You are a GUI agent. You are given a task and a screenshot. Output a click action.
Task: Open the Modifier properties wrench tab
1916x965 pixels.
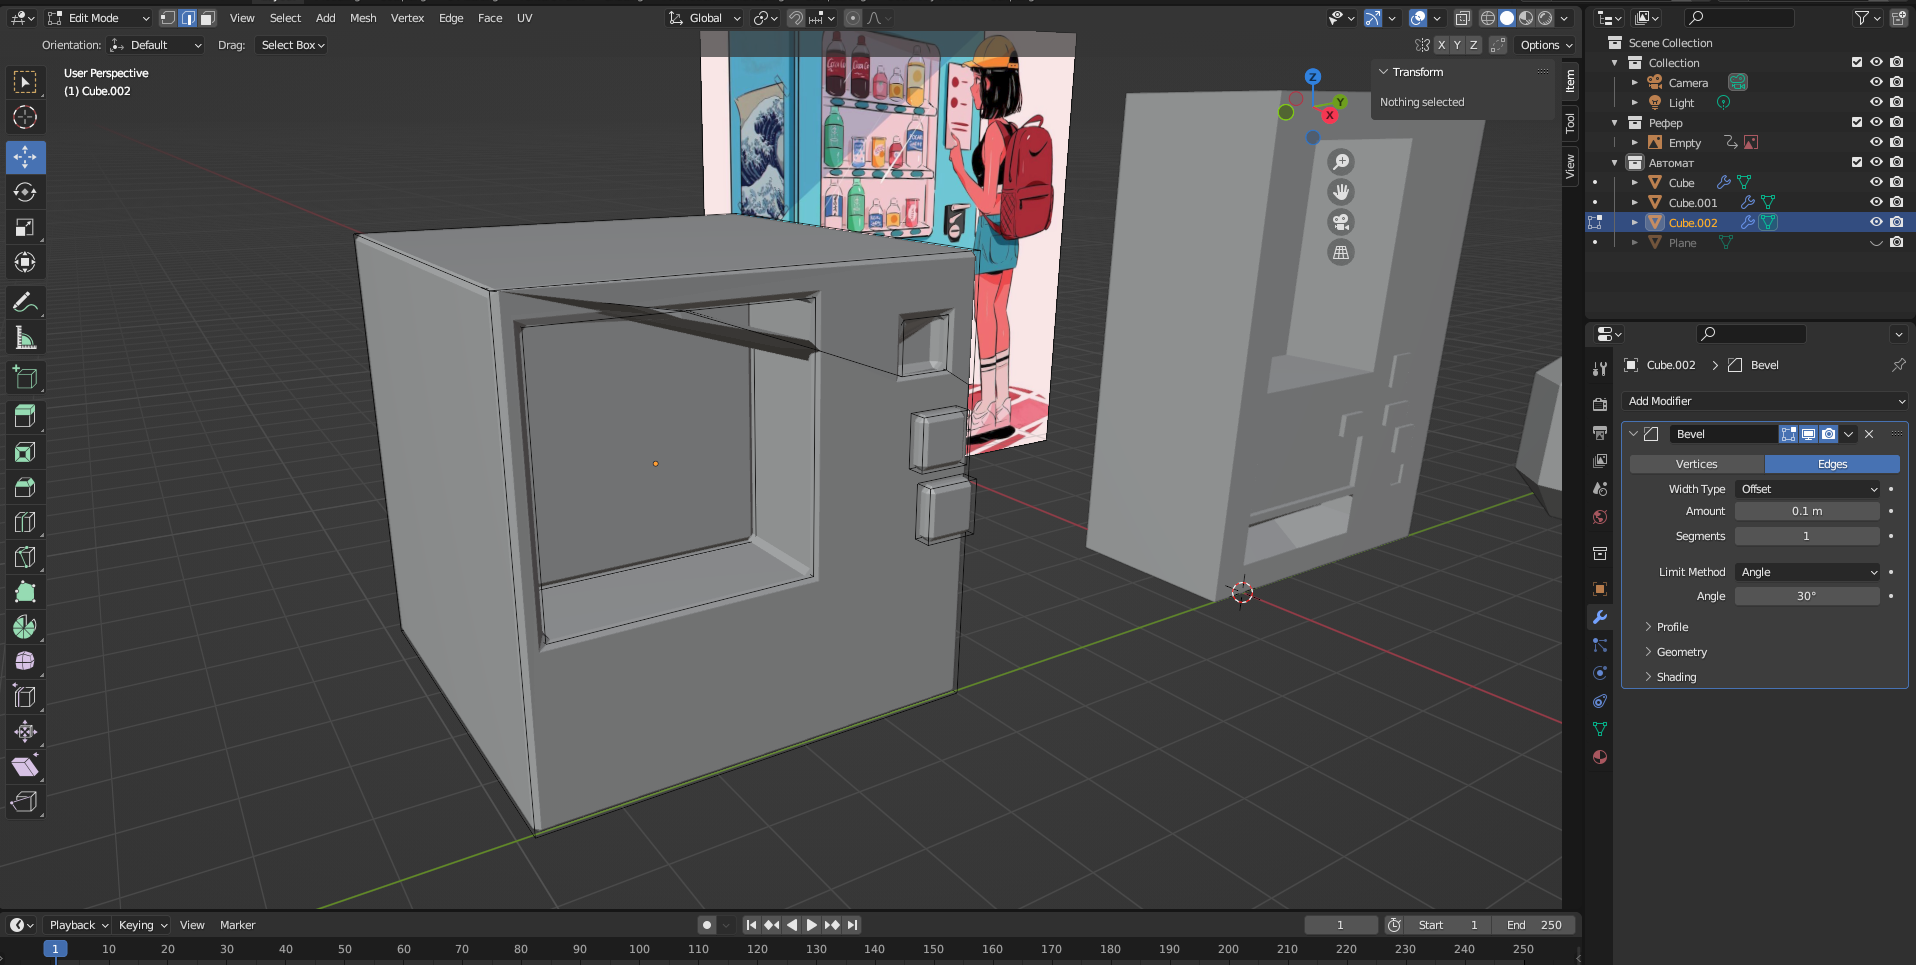tap(1600, 617)
